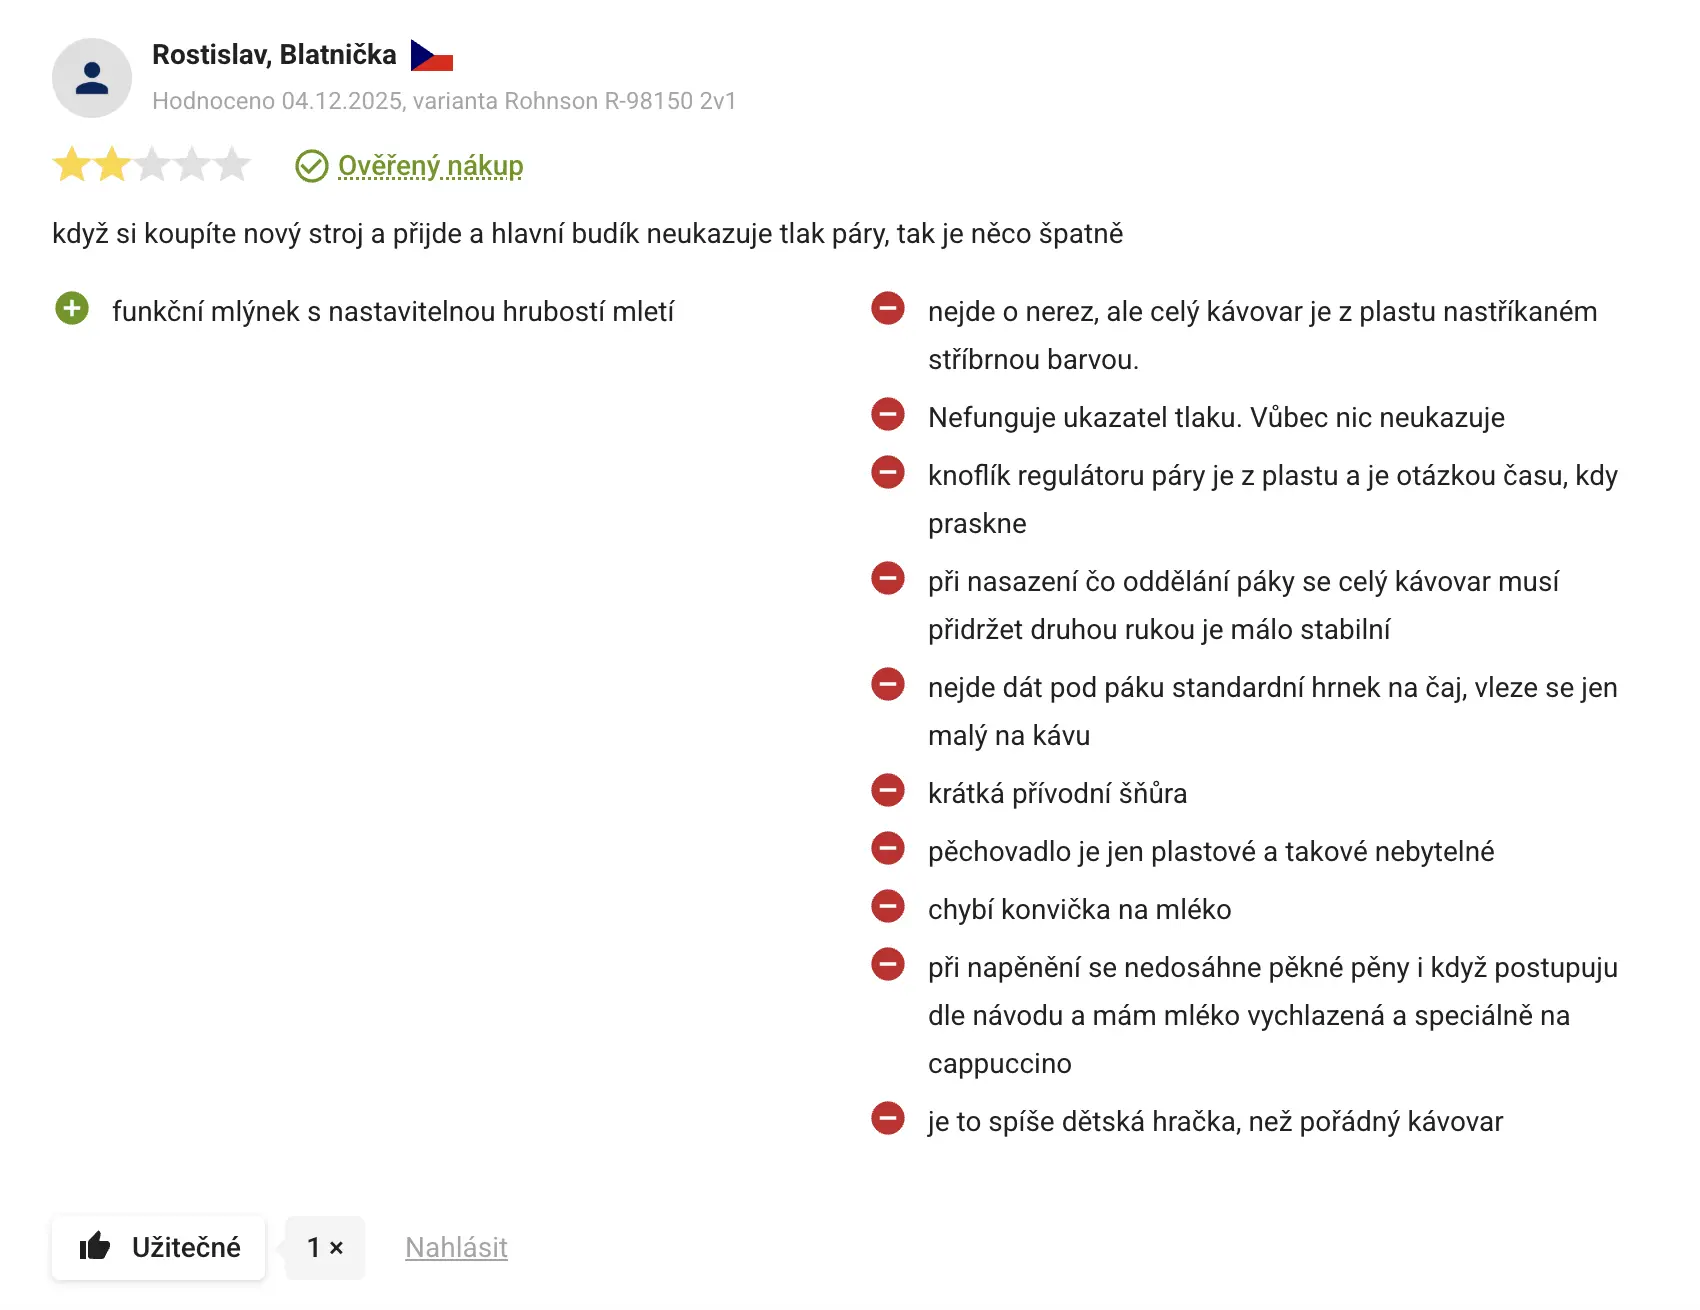Click the 'funkční mlýnek' pro text
Viewport: 1700px width, 1310px height.
tap(393, 312)
